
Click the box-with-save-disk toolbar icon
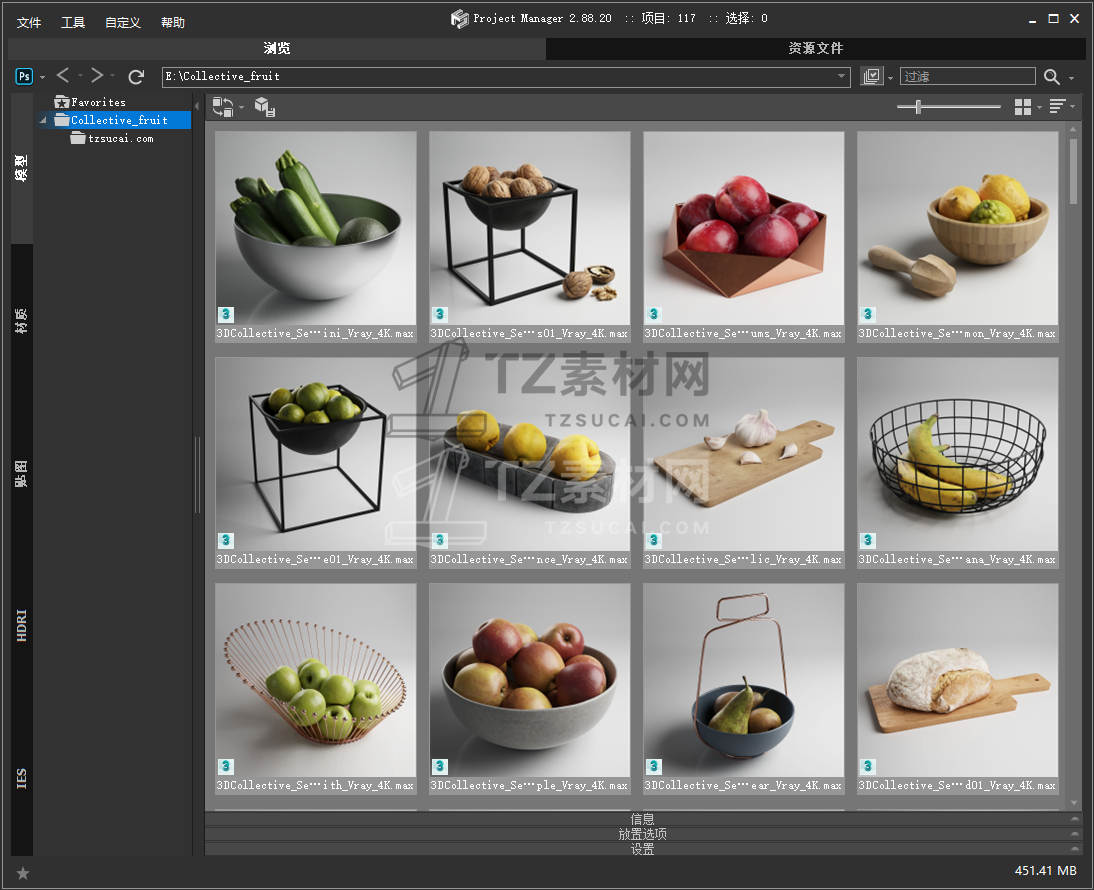(x=265, y=107)
